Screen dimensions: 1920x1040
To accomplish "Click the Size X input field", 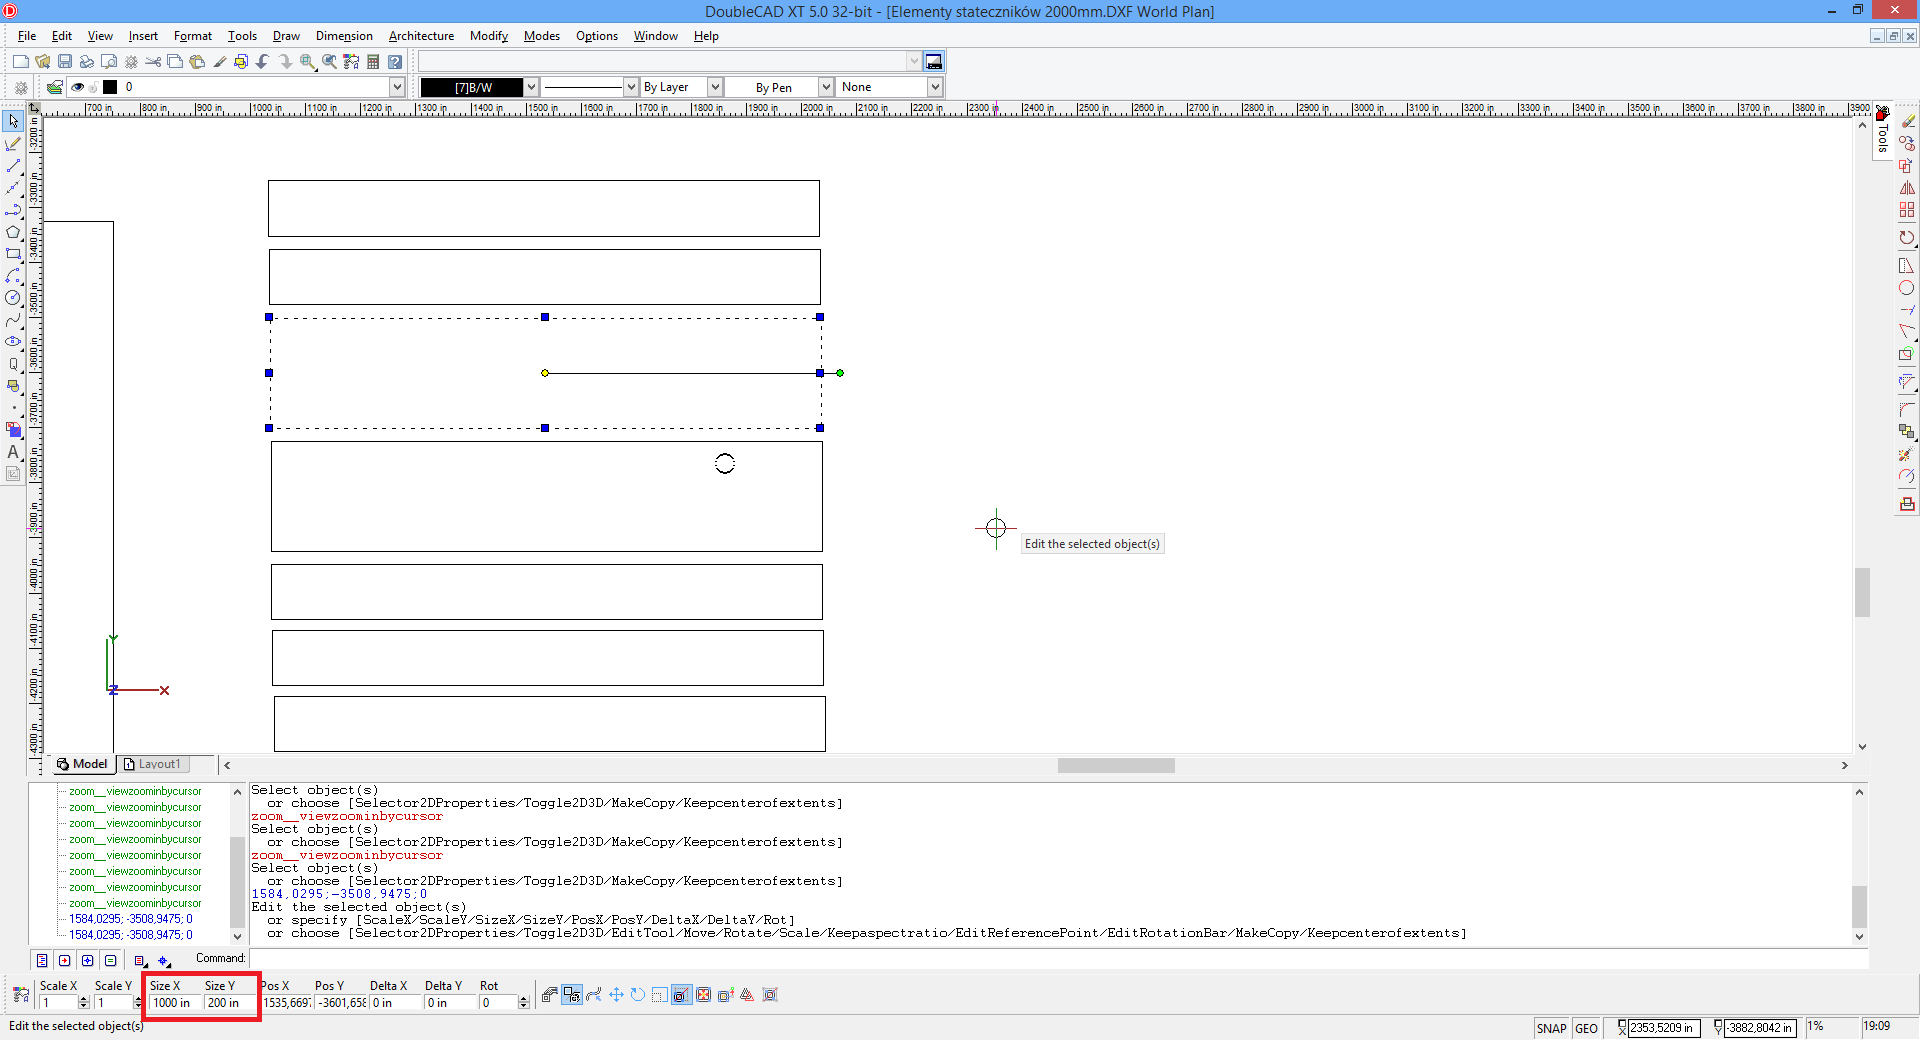I will (173, 1003).
